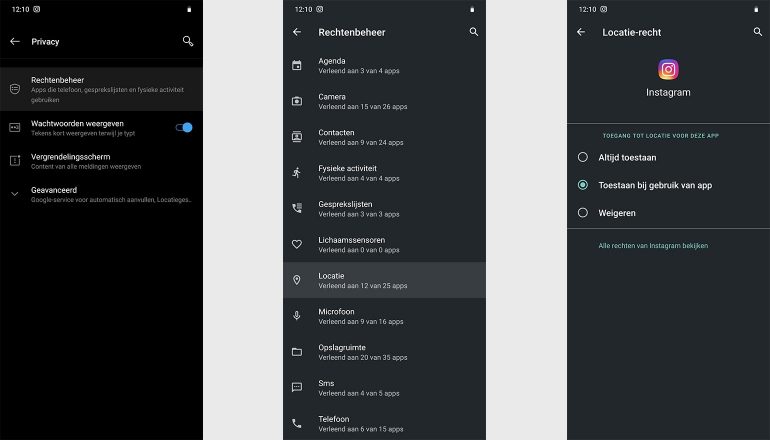Viewport: 770px width, 440px height.
Task: Tap the Camera permission icon
Action: click(297, 101)
